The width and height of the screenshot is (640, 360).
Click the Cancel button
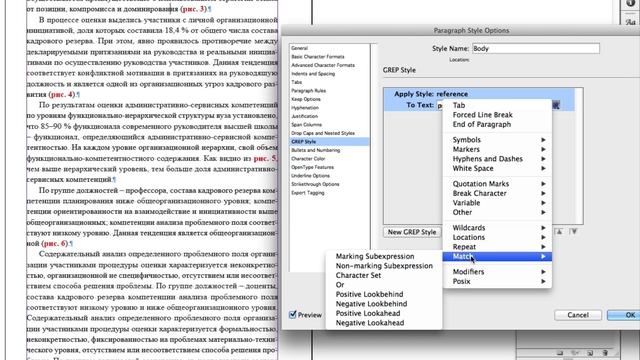point(578,315)
